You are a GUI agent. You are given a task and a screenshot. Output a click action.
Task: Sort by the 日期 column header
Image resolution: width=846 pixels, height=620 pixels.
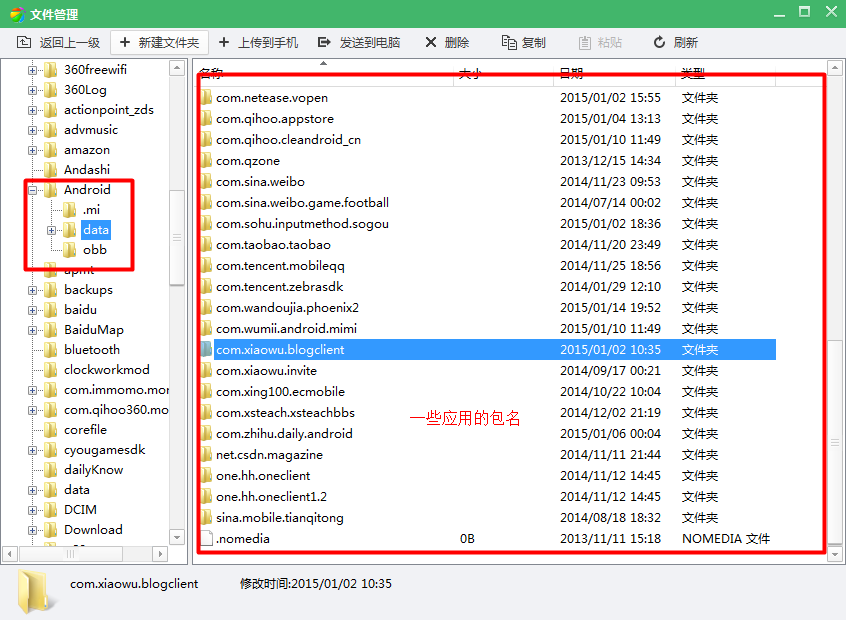pos(615,73)
